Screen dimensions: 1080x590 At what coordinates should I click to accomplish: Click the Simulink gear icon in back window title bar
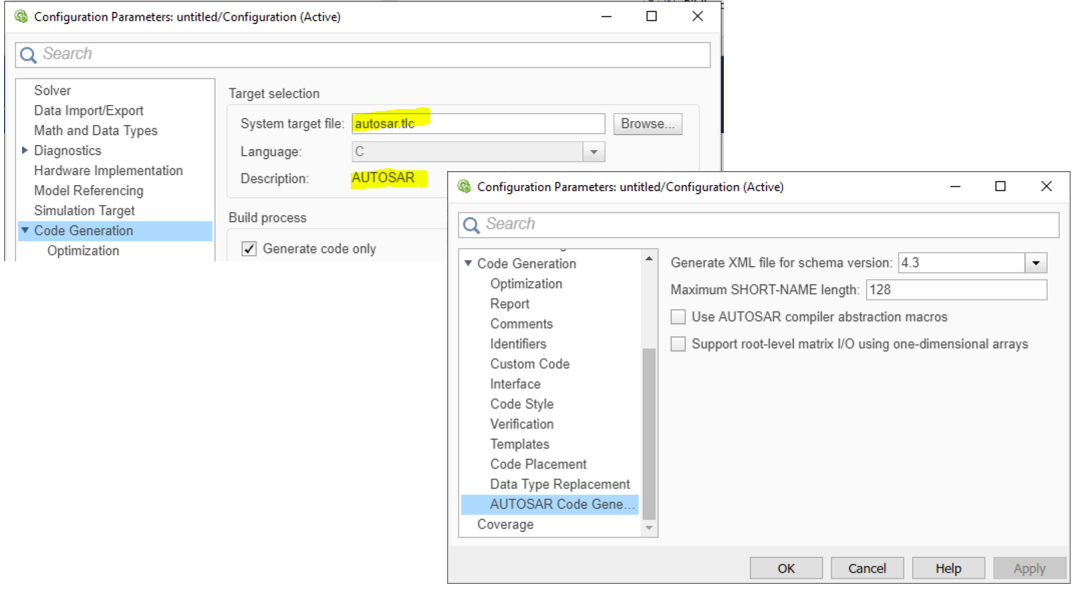(x=21, y=17)
